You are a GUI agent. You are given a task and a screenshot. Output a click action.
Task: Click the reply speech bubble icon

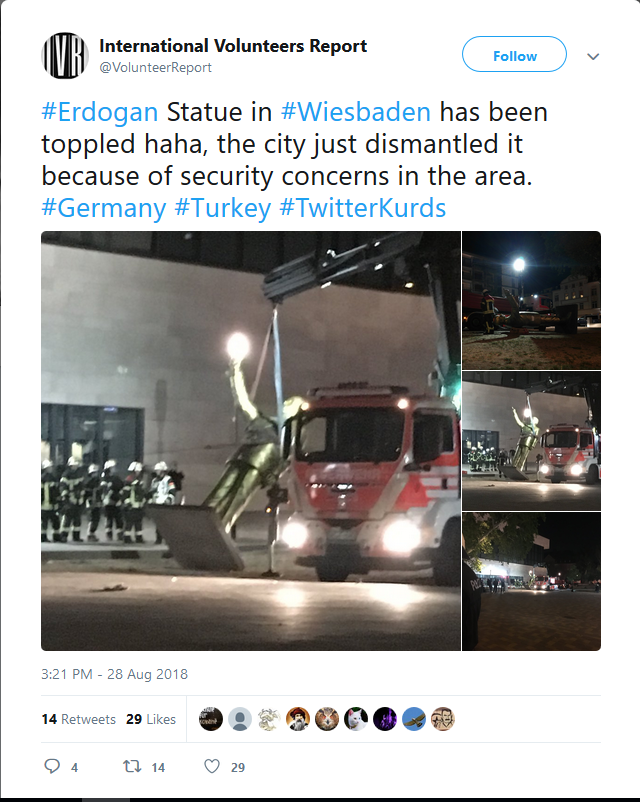[52, 766]
